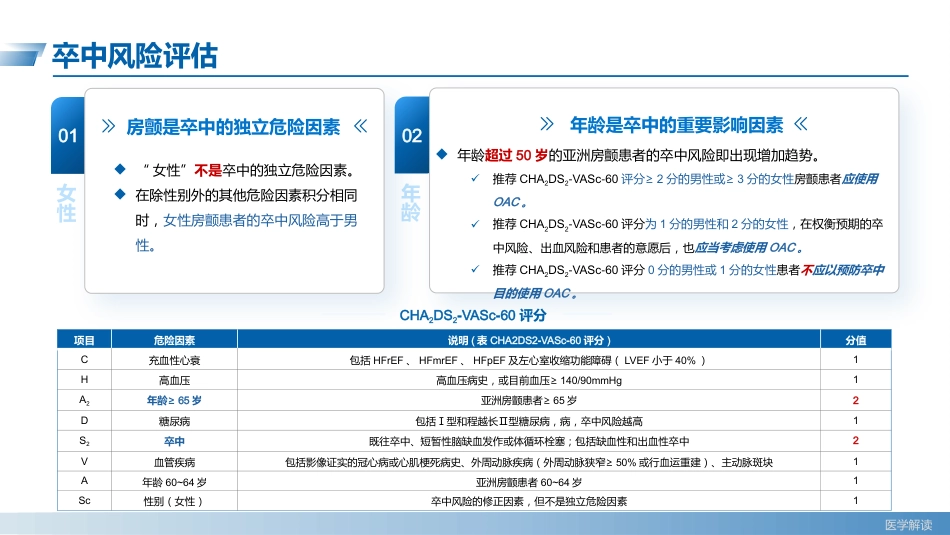Screen dimensions: 950x535
Task: Click the 年龄 60~64 岁 risk factor cell
Action: tap(174, 482)
